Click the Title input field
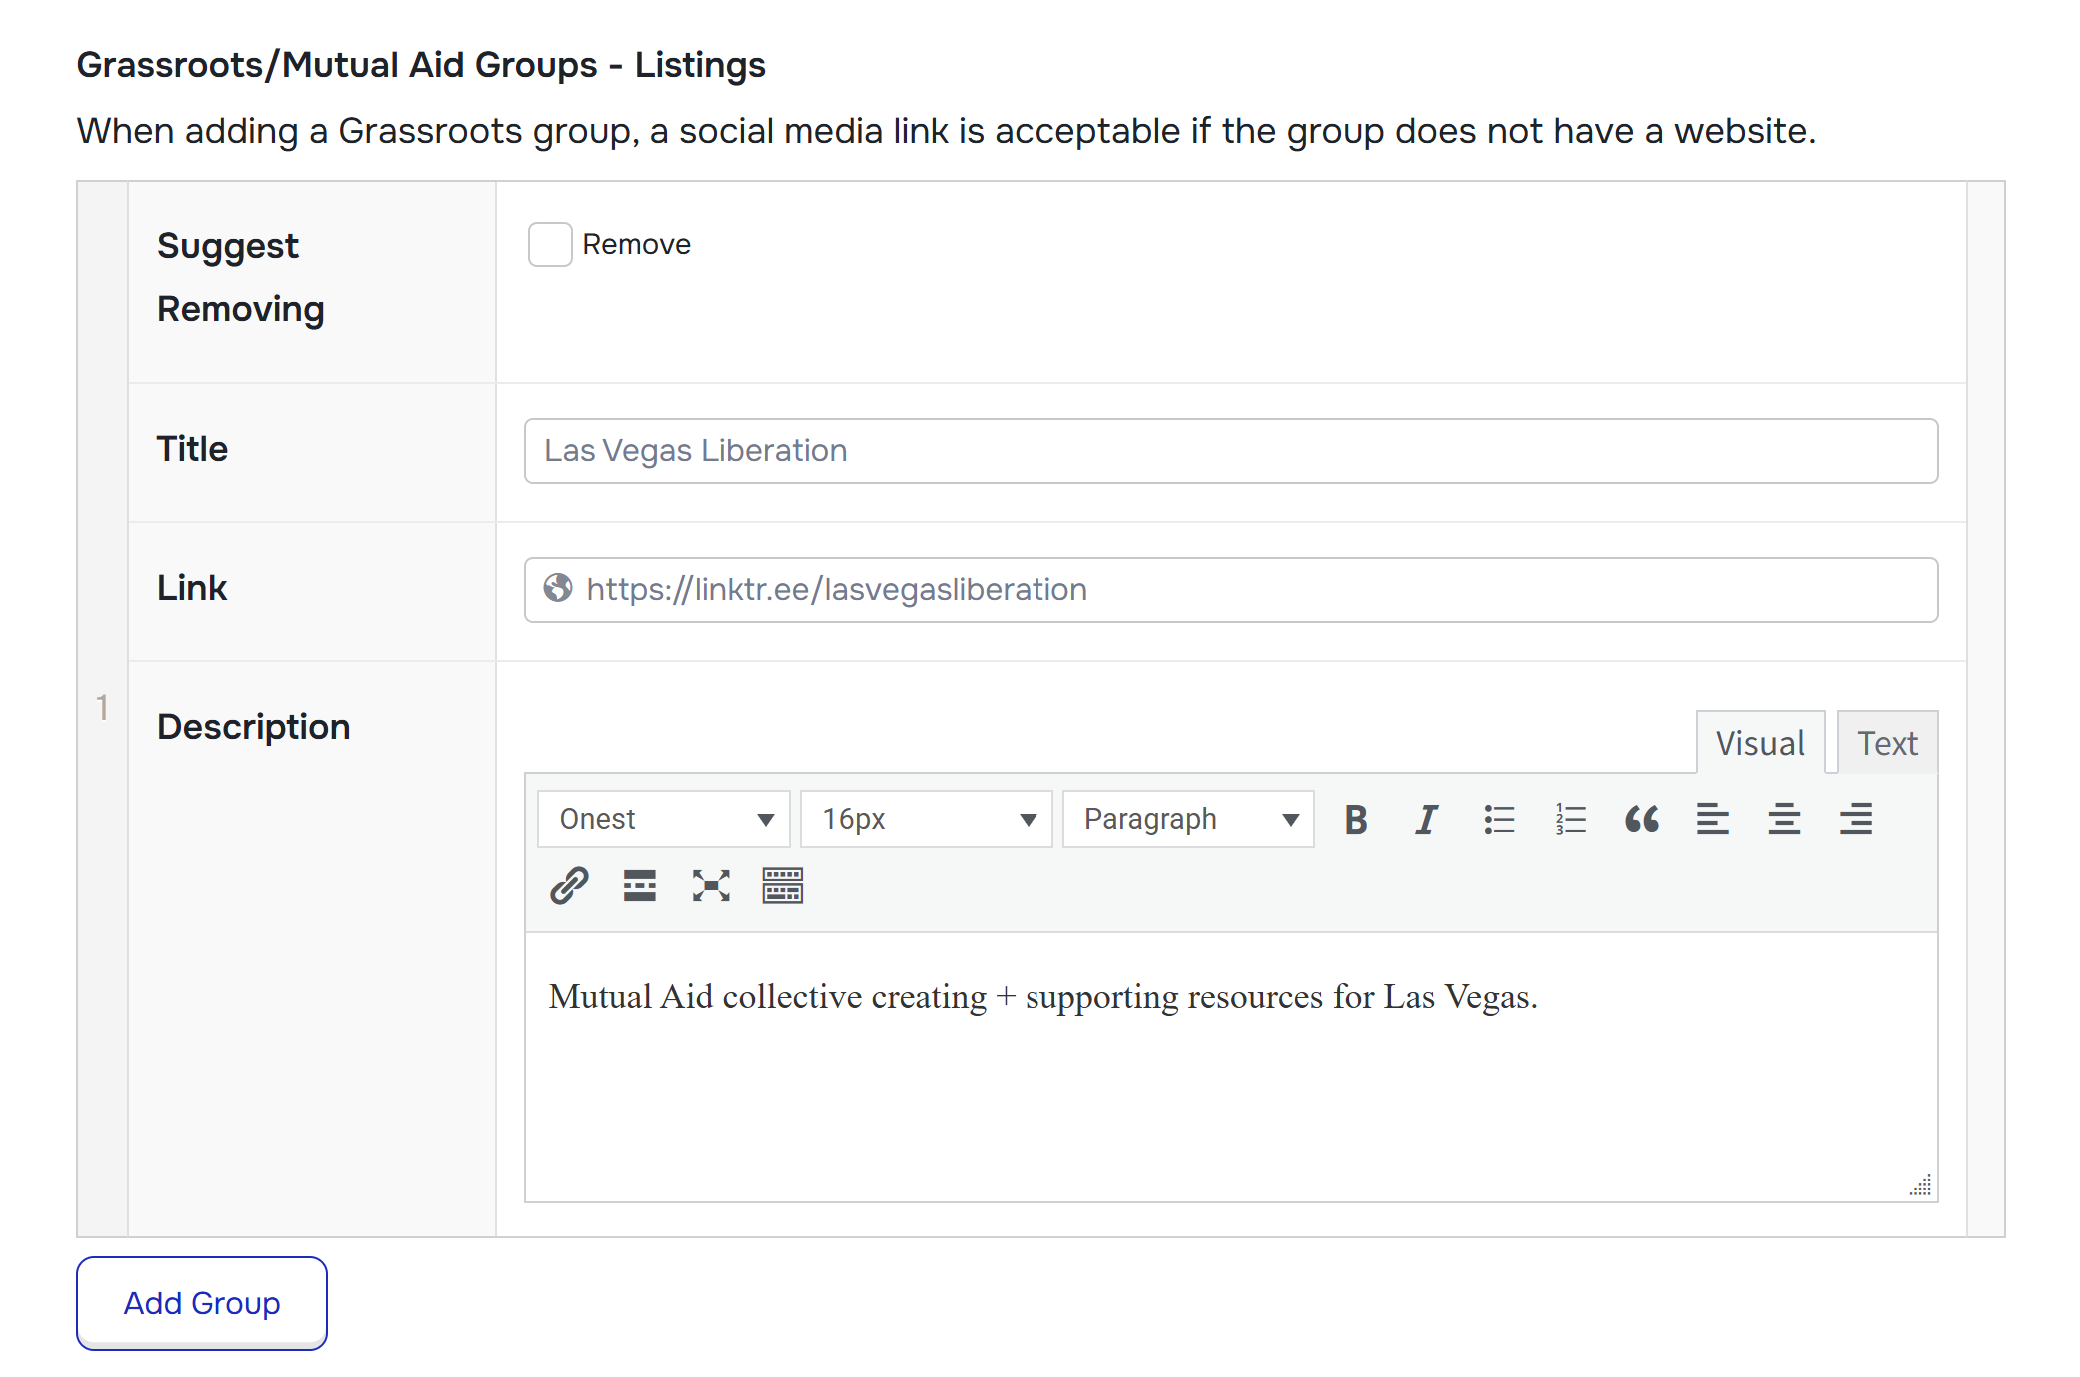This screenshot has width=2080, height=1377. 1231,451
